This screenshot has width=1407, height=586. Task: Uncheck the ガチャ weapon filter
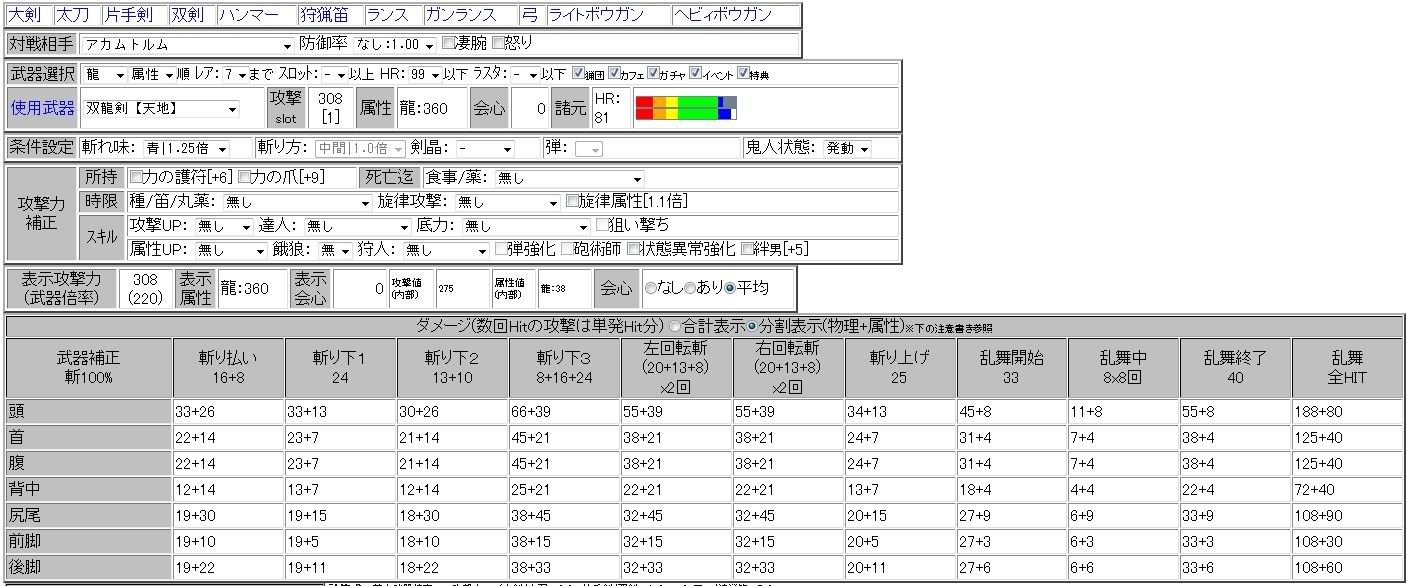(653, 74)
